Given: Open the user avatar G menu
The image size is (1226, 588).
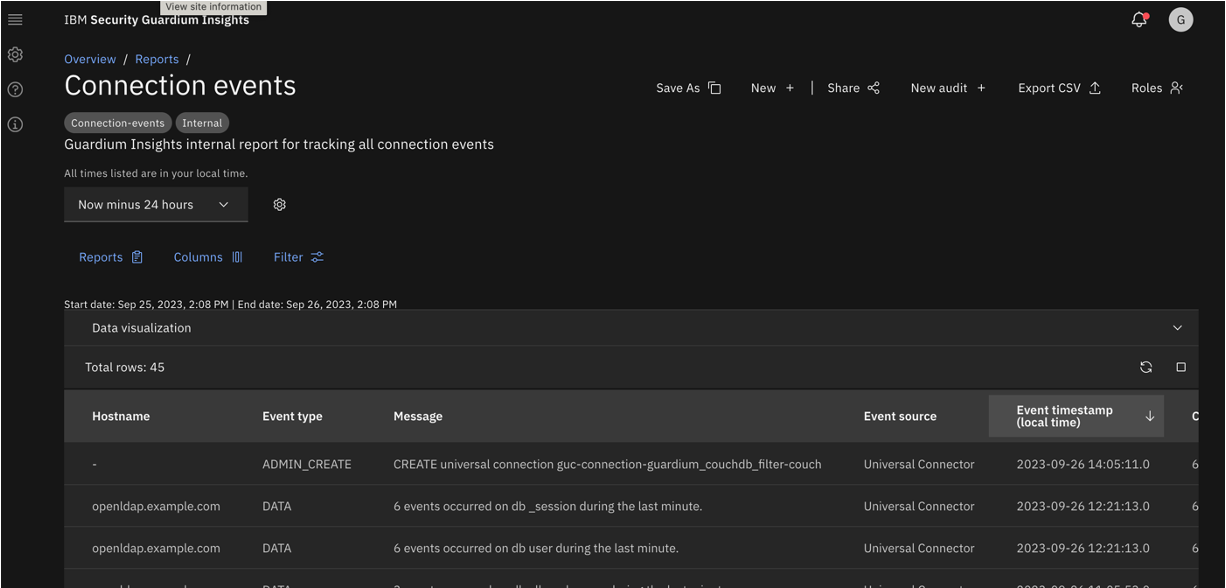Looking at the screenshot, I should pyautogui.click(x=1180, y=20).
